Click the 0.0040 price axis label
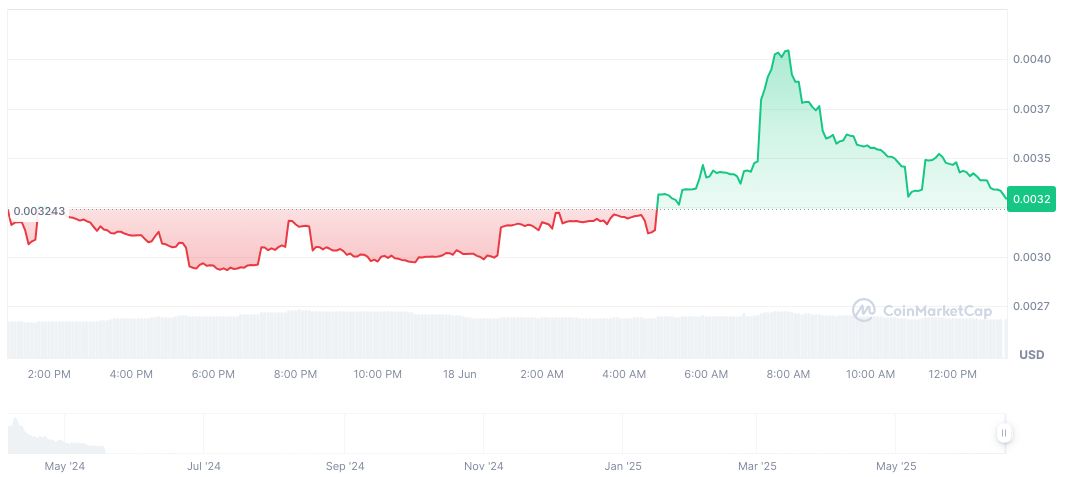The height and width of the screenshot is (477, 1072). (1032, 60)
